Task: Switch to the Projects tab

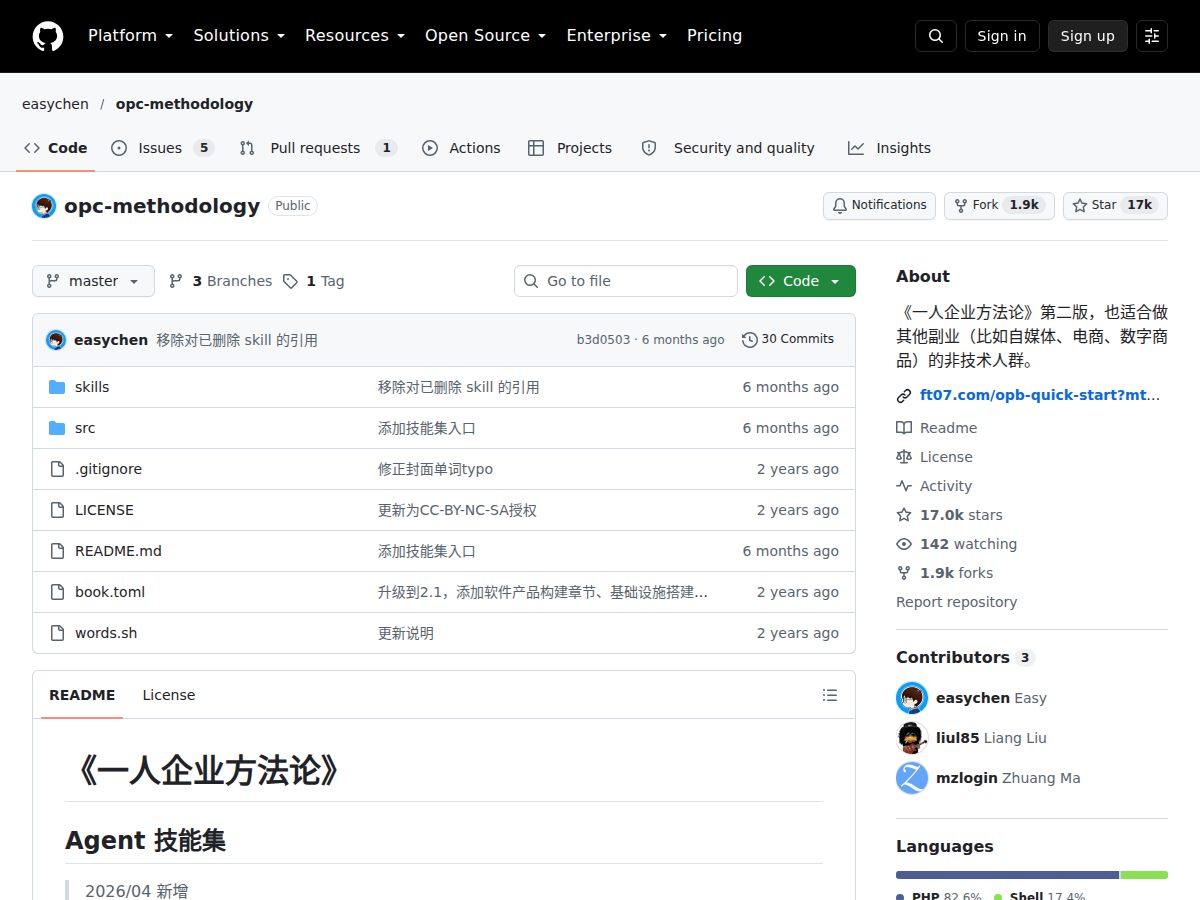Action: (570, 148)
